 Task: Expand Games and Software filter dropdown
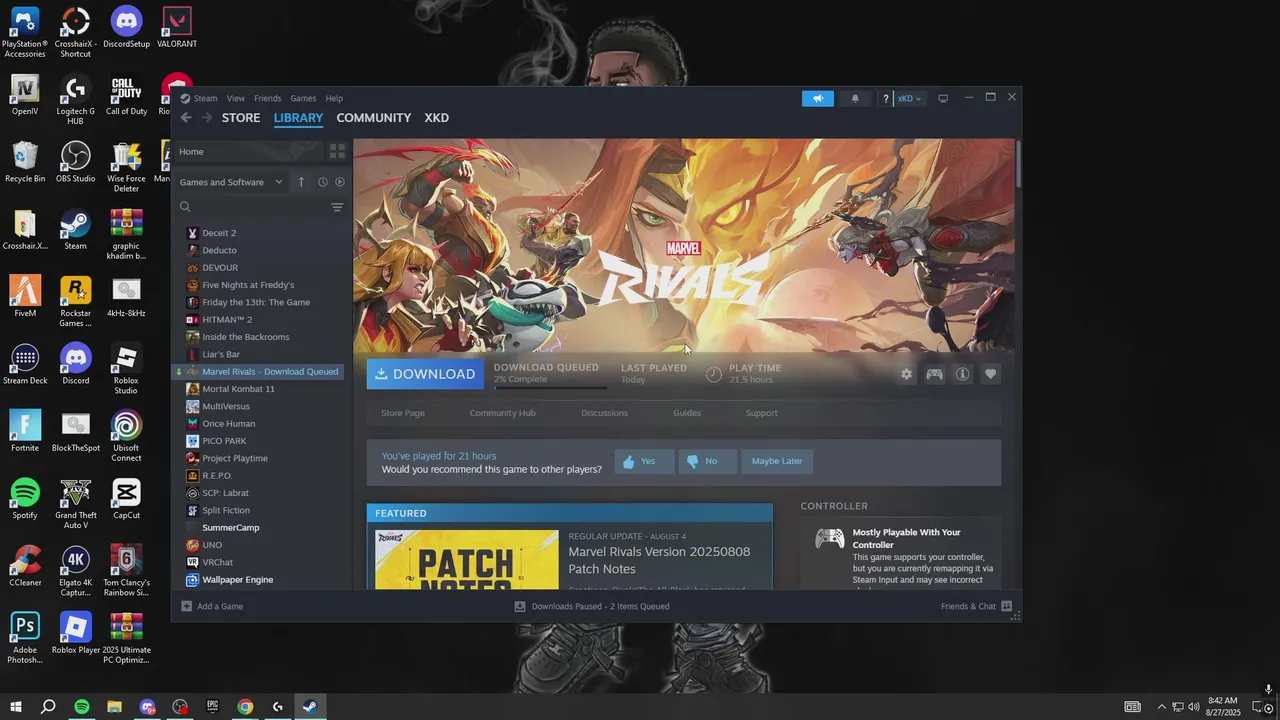click(231, 182)
